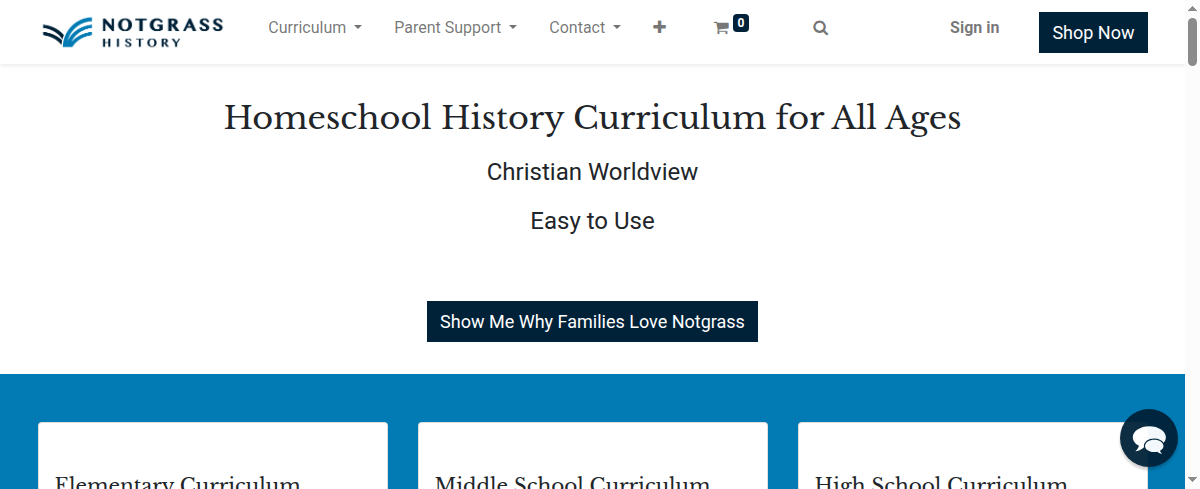Screen dimensions: 1200x489
Task: Click the Sign in link
Action: [974, 28]
